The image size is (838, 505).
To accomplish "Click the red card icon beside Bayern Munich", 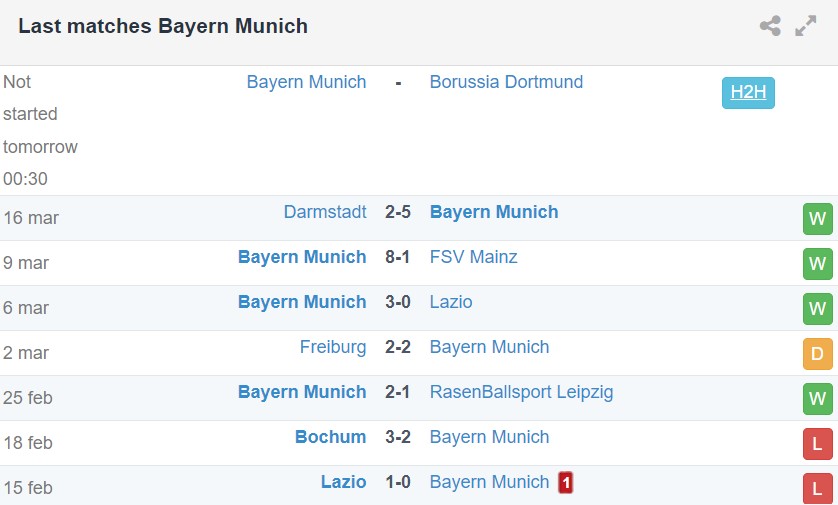I will click(x=565, y=483).
